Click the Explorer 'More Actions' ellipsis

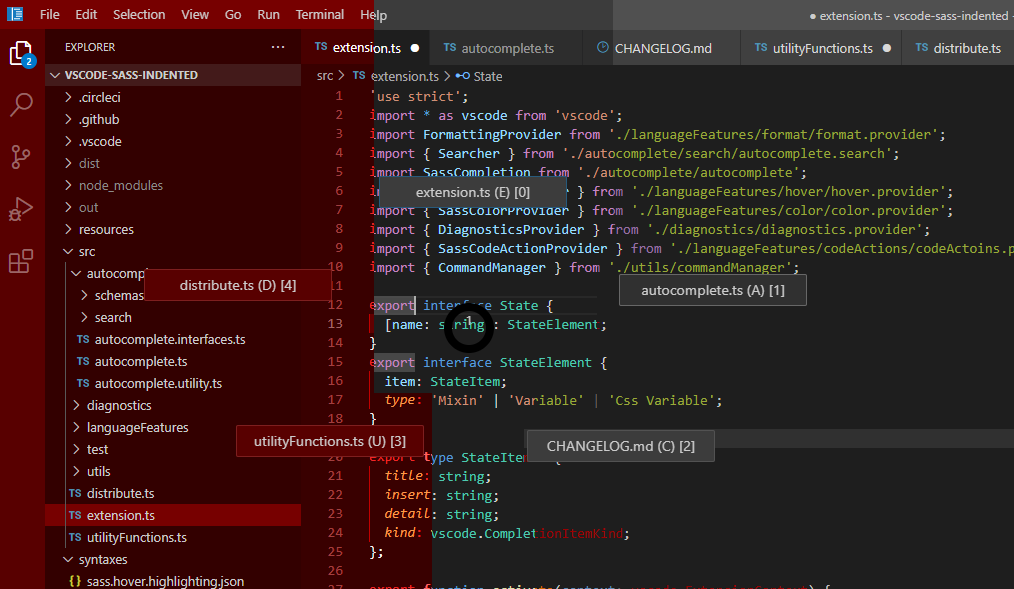[x=277, y=46]
